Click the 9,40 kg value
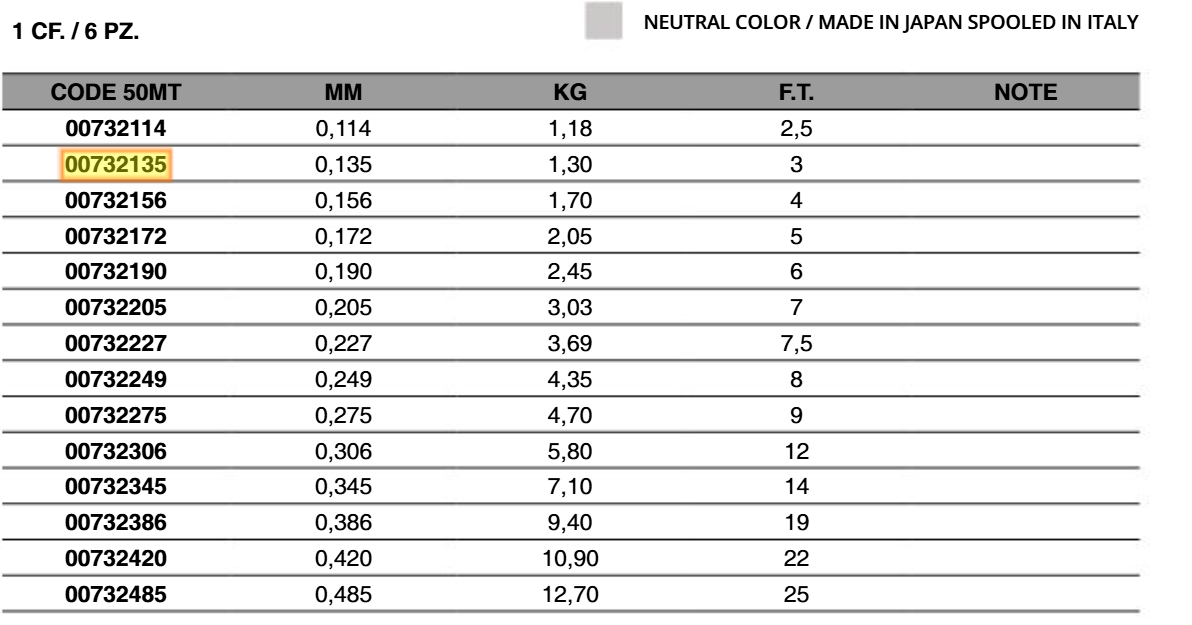Image resolution: width=1192 pixels, height=625 pixels. (569, 522)
